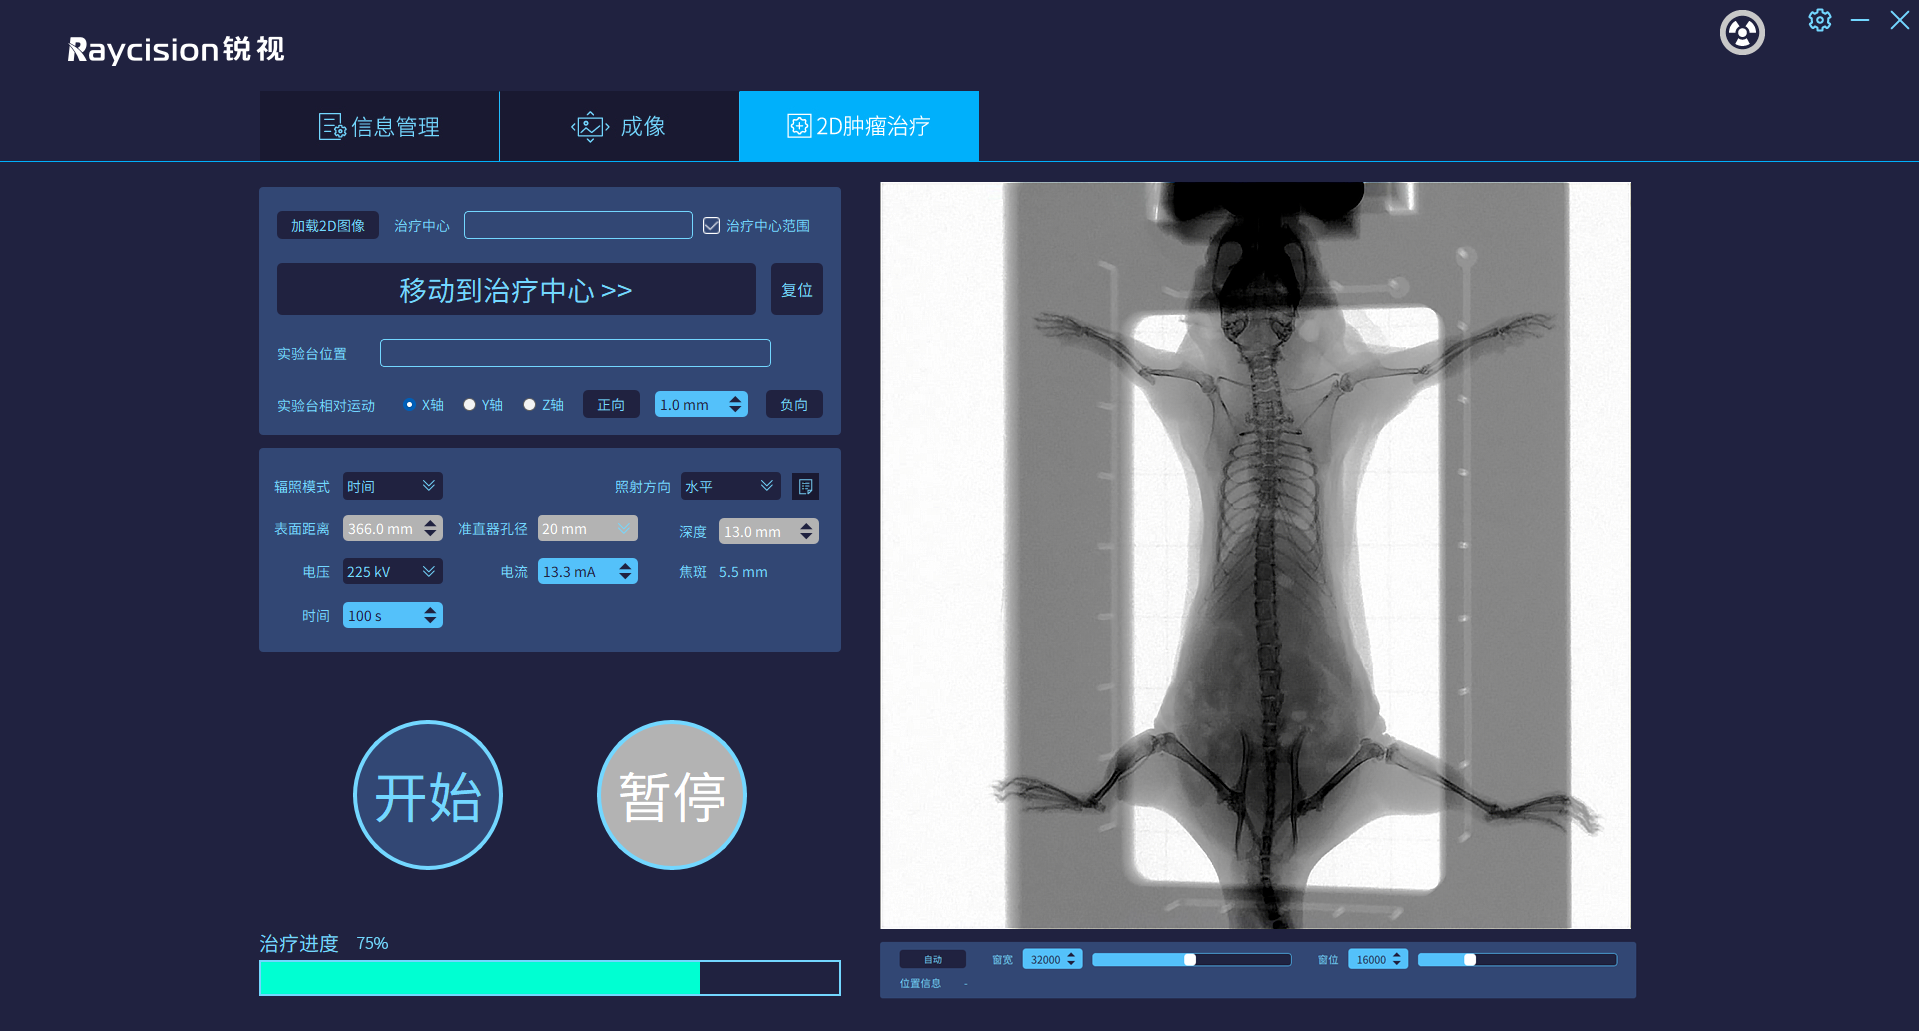Click the 焦斑 5.5 mm value

pyautogui.click(x=743, y=572)
